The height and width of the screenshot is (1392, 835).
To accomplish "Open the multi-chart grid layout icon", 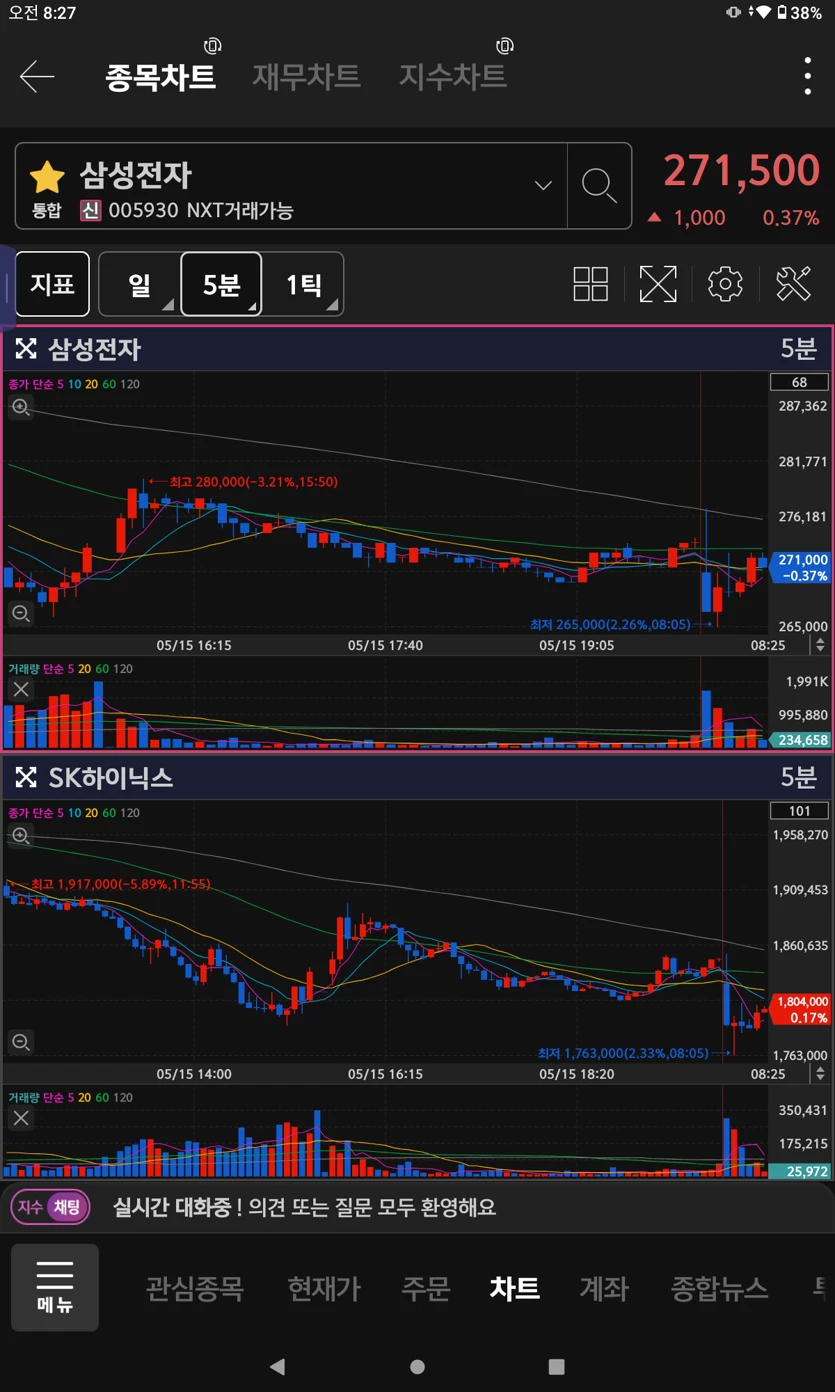I will 591,284.
